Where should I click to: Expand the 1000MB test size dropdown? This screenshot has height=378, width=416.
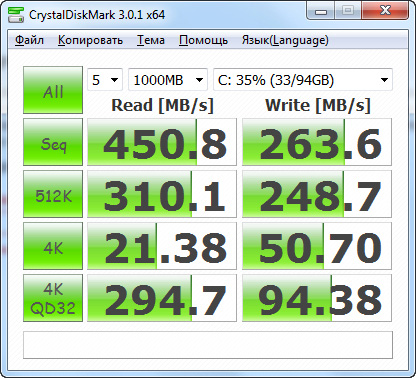(168, 80)
